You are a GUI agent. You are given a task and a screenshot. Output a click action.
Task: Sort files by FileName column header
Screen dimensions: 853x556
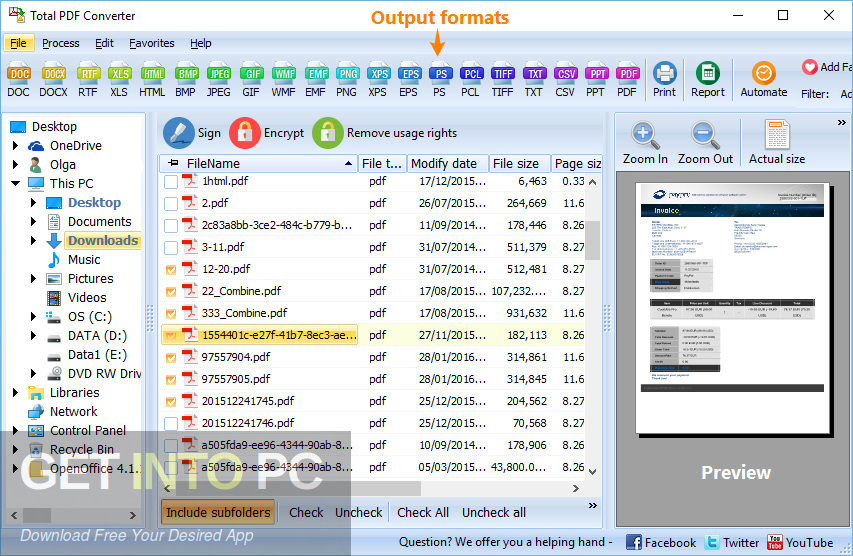pos(259,163)
